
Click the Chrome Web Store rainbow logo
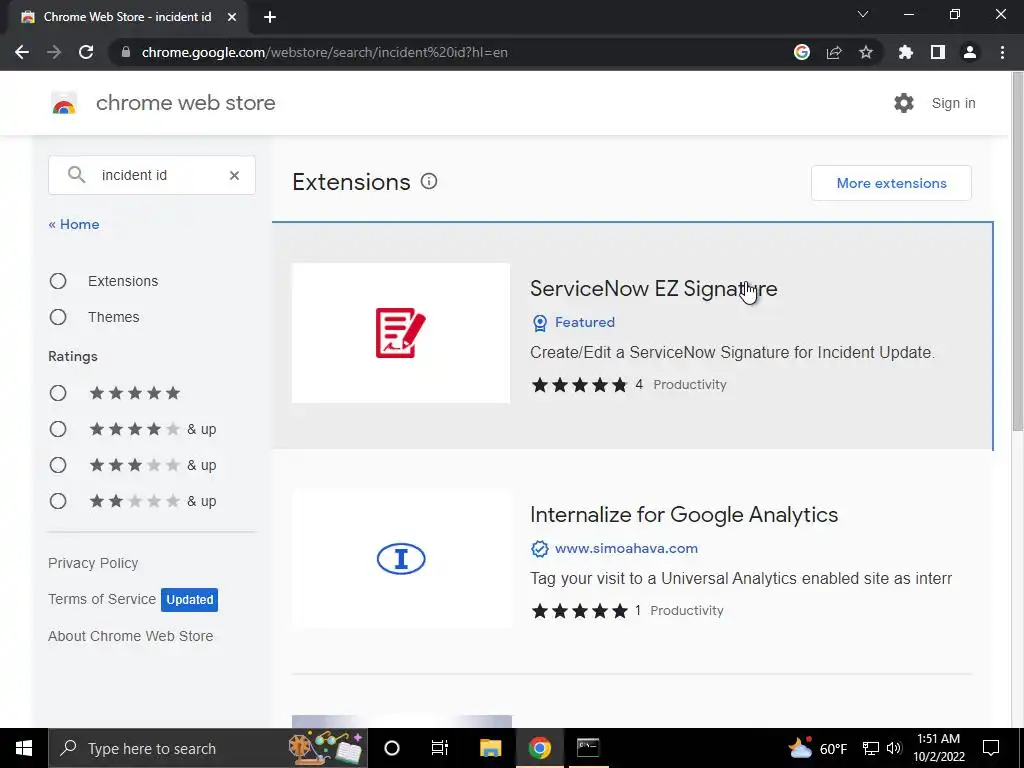[64, 103]
